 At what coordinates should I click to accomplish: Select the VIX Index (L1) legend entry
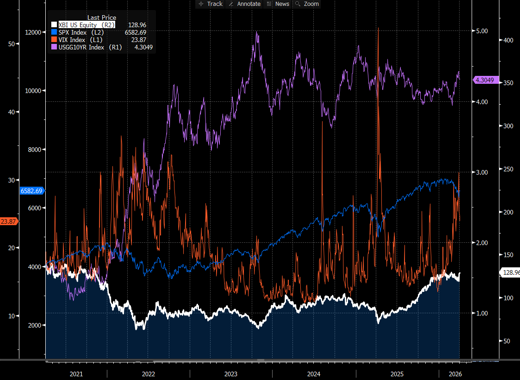click(80, 40)
